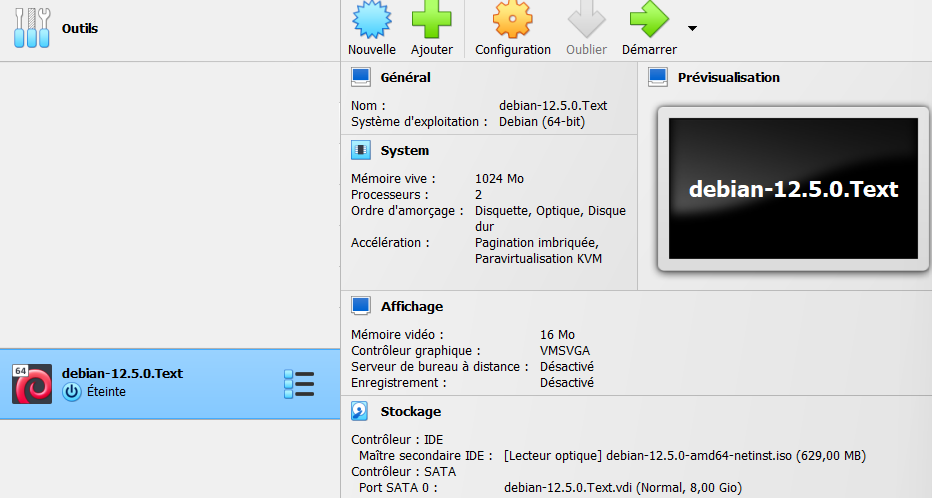The image size is (932, 498).
Task: Select the debian-12.5.0.Text VM in list
Action: [x=170, y=384]
